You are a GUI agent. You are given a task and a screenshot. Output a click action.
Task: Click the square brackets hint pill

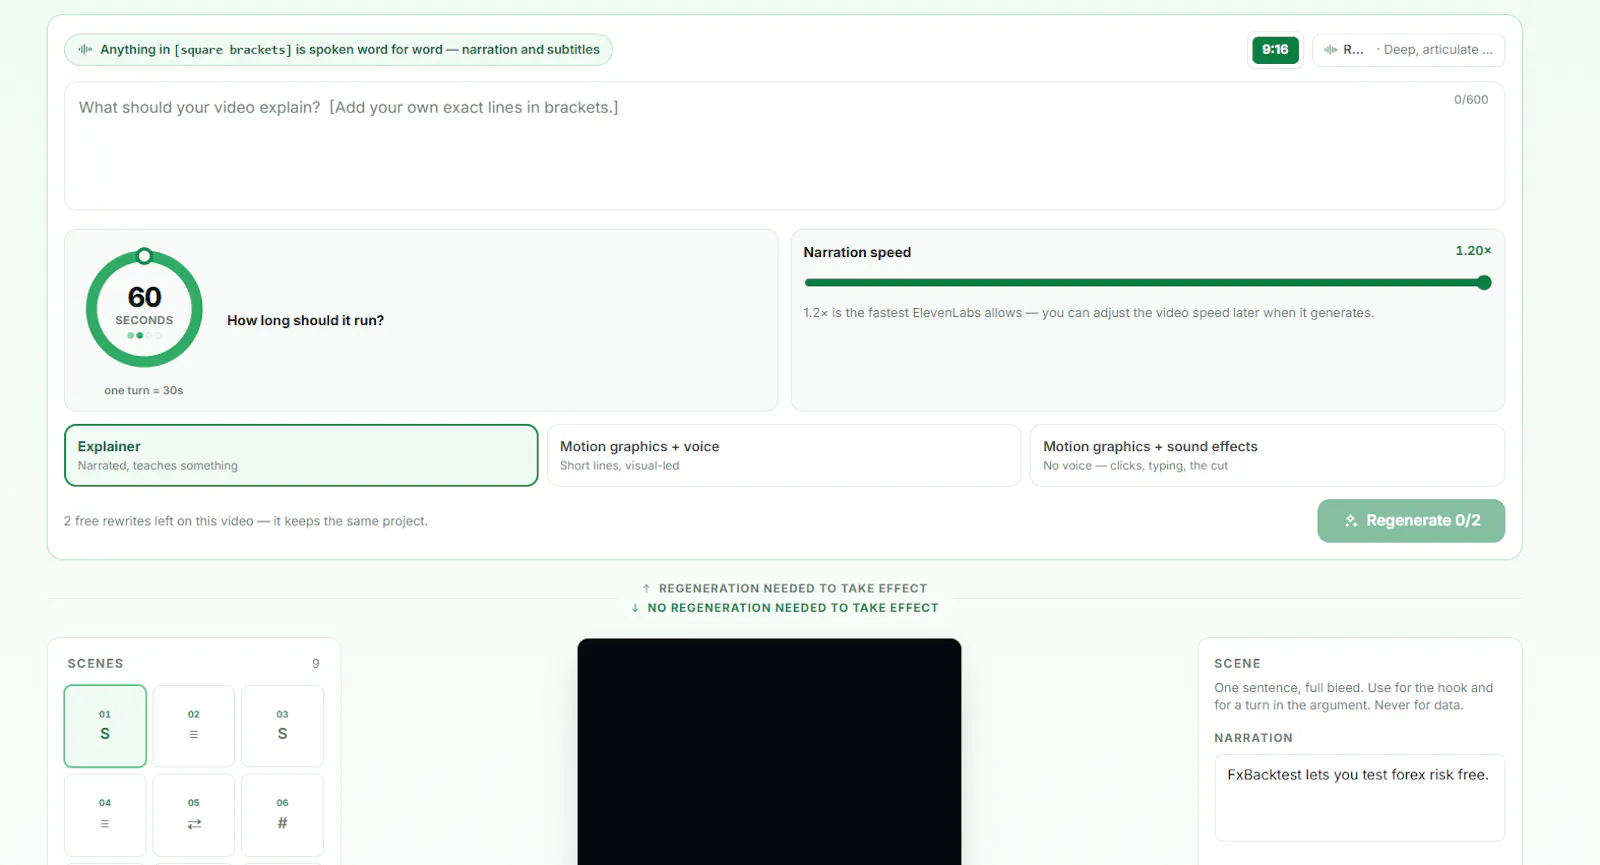[338, 50]
